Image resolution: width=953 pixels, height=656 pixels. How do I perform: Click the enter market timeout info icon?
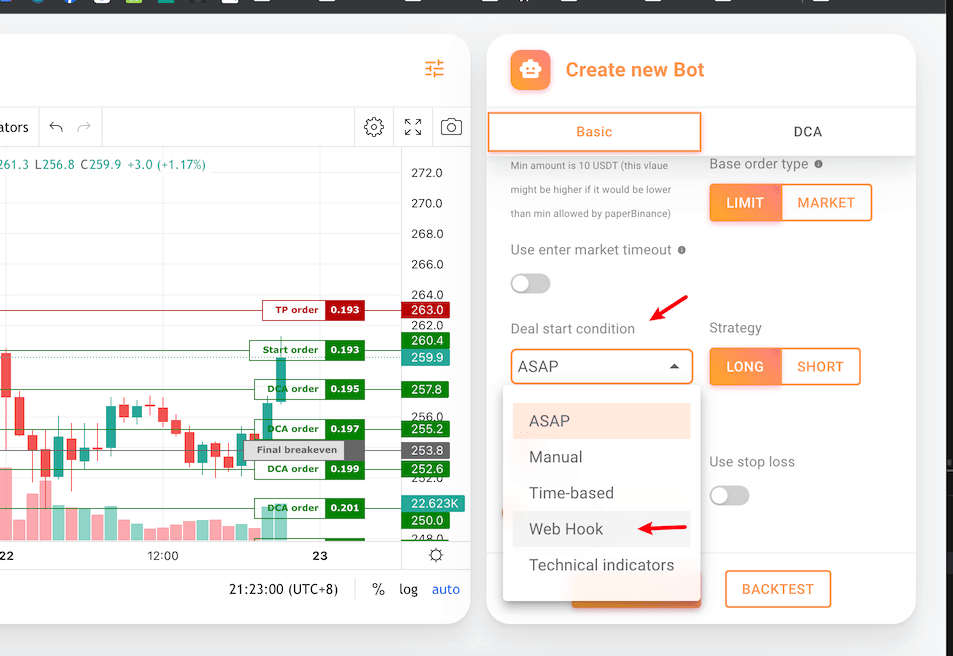pos(682,250)
